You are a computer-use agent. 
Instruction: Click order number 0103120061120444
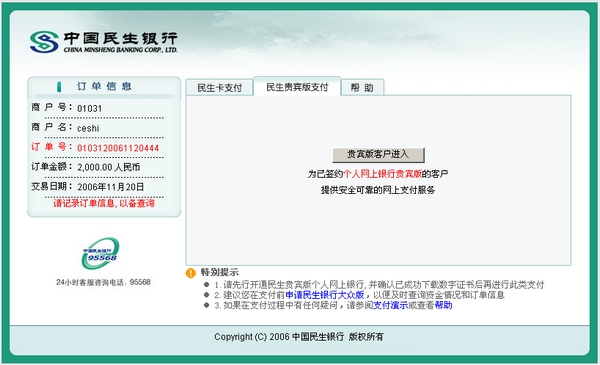118,148
